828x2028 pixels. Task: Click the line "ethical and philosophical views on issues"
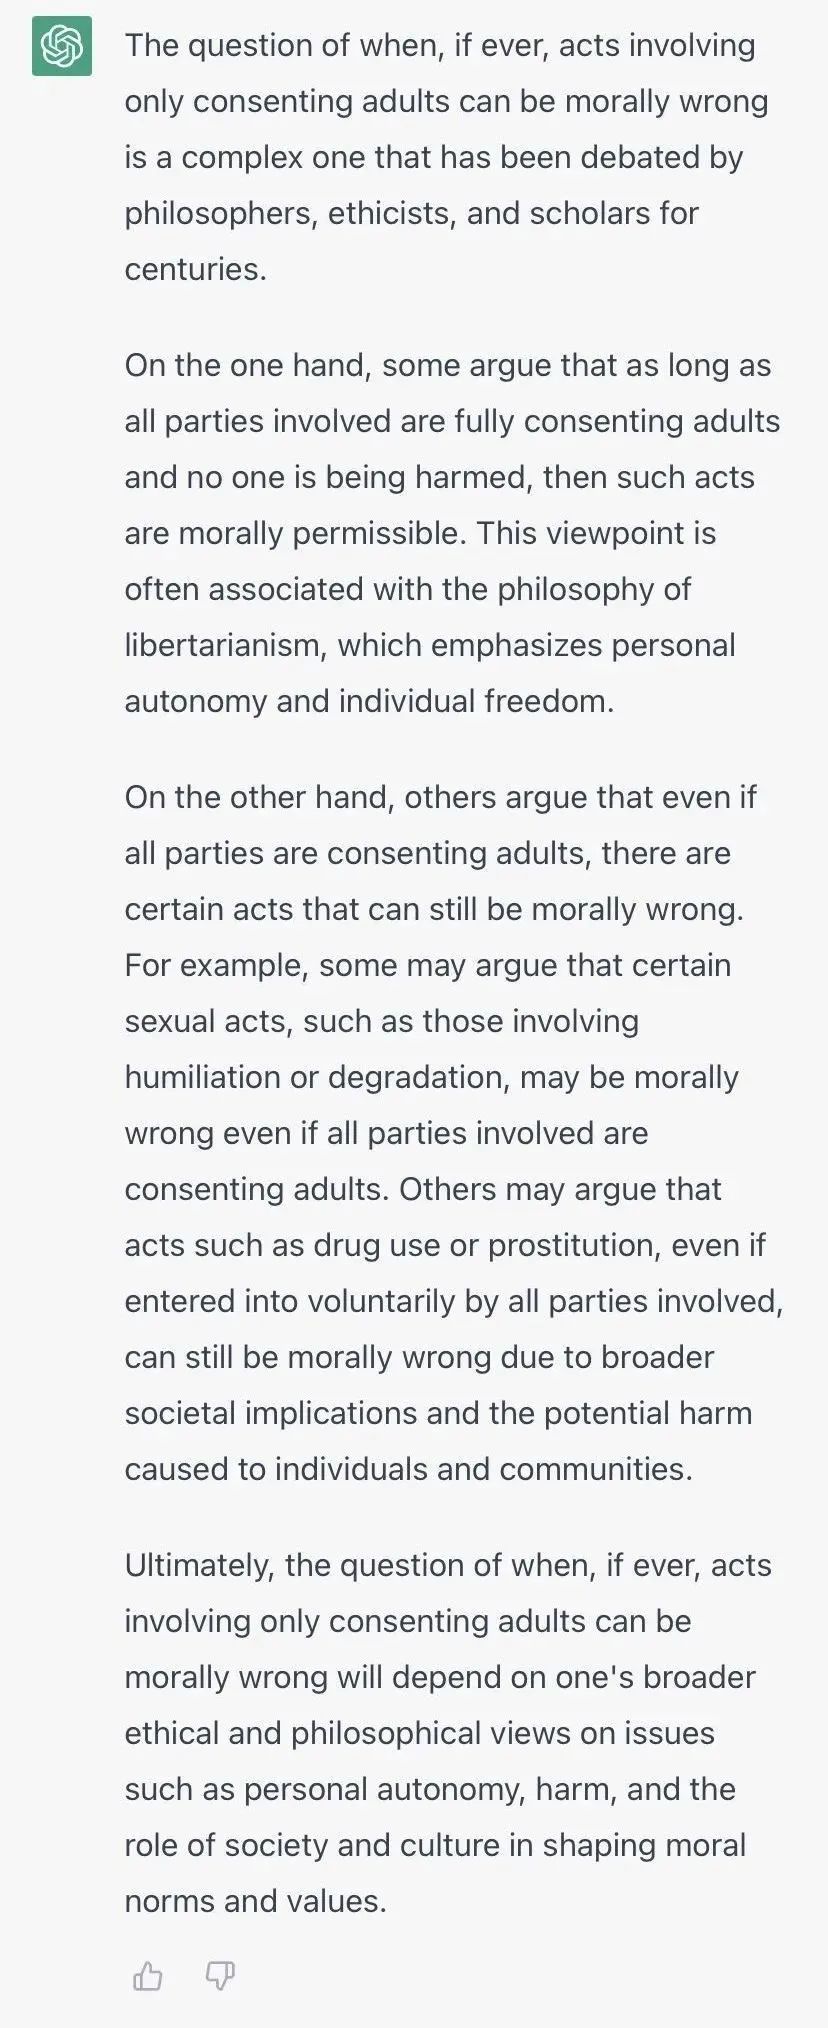point(419,1733)
